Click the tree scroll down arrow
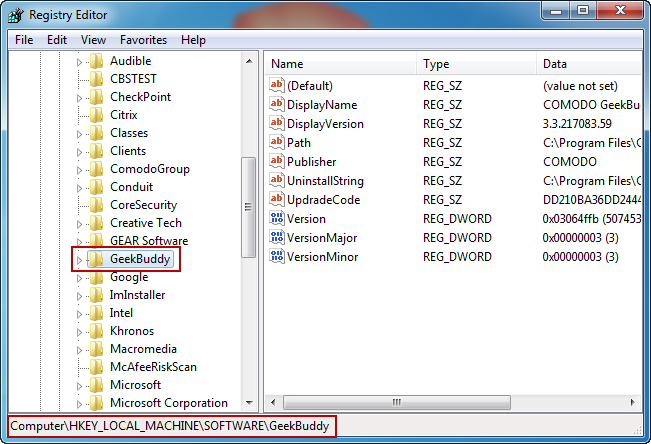The width and height of the screenshot is (651, 444). click(249, 402)
